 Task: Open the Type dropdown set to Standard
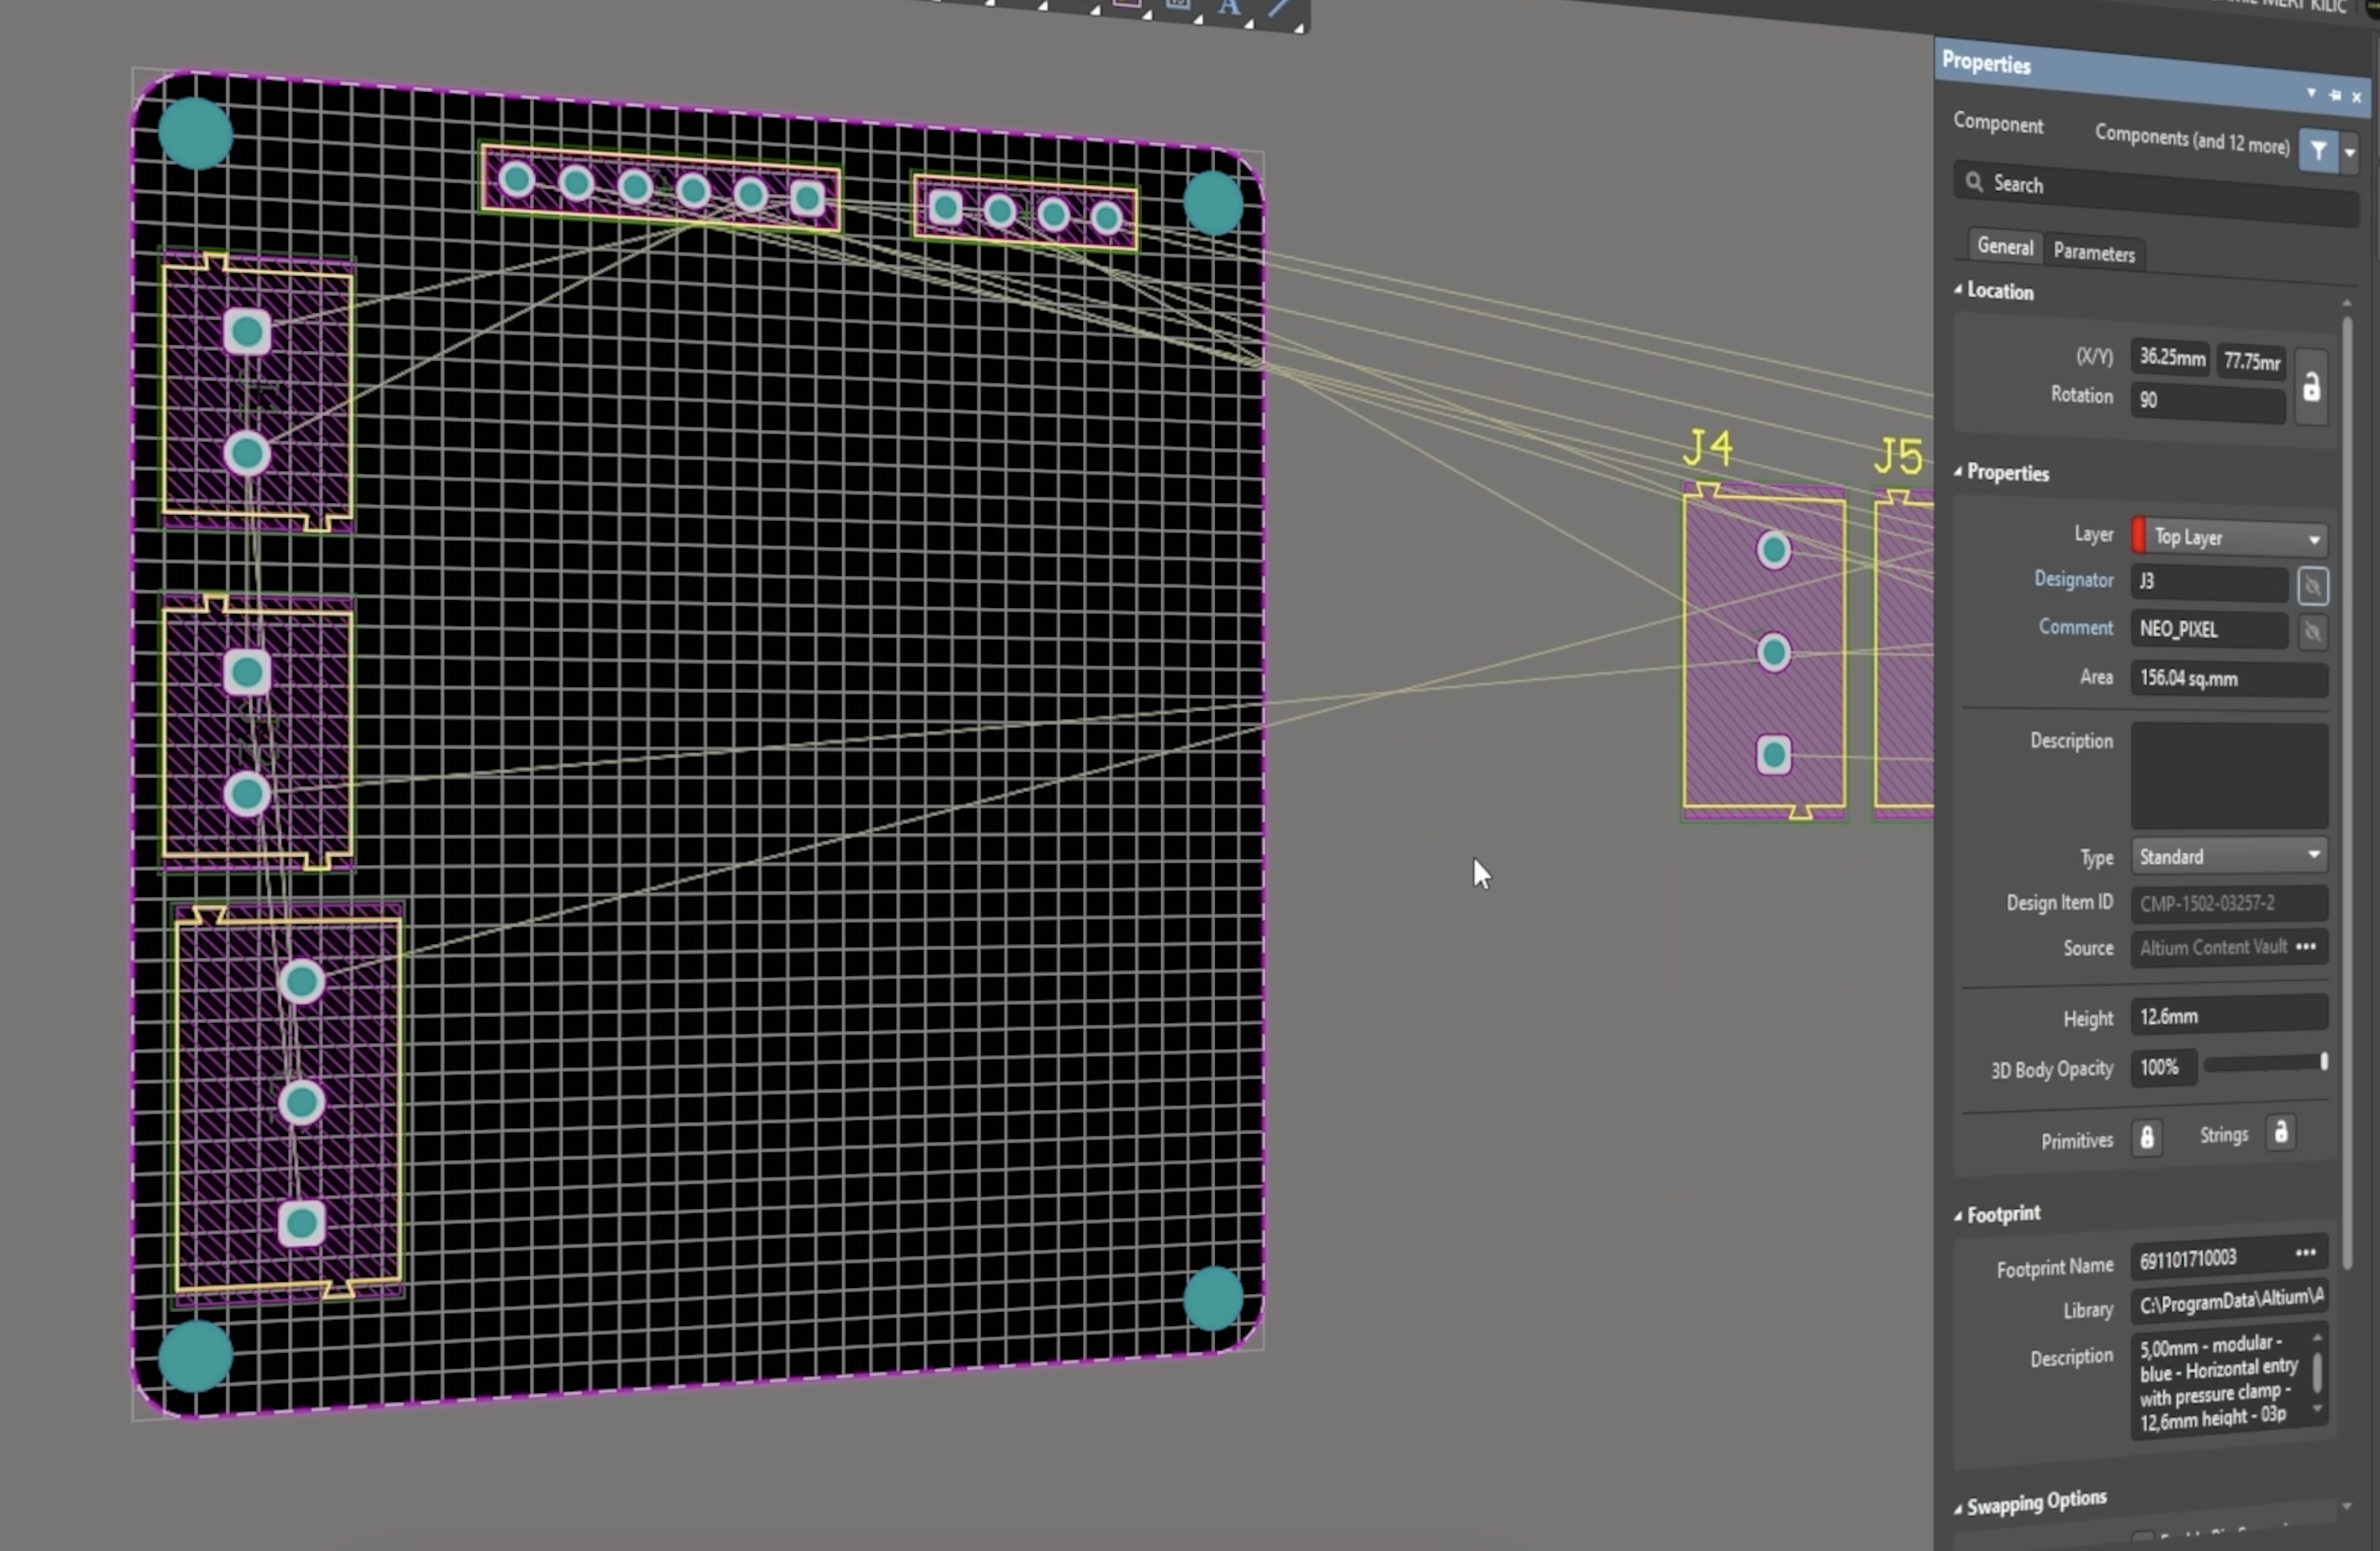(x=2228, y=856)
